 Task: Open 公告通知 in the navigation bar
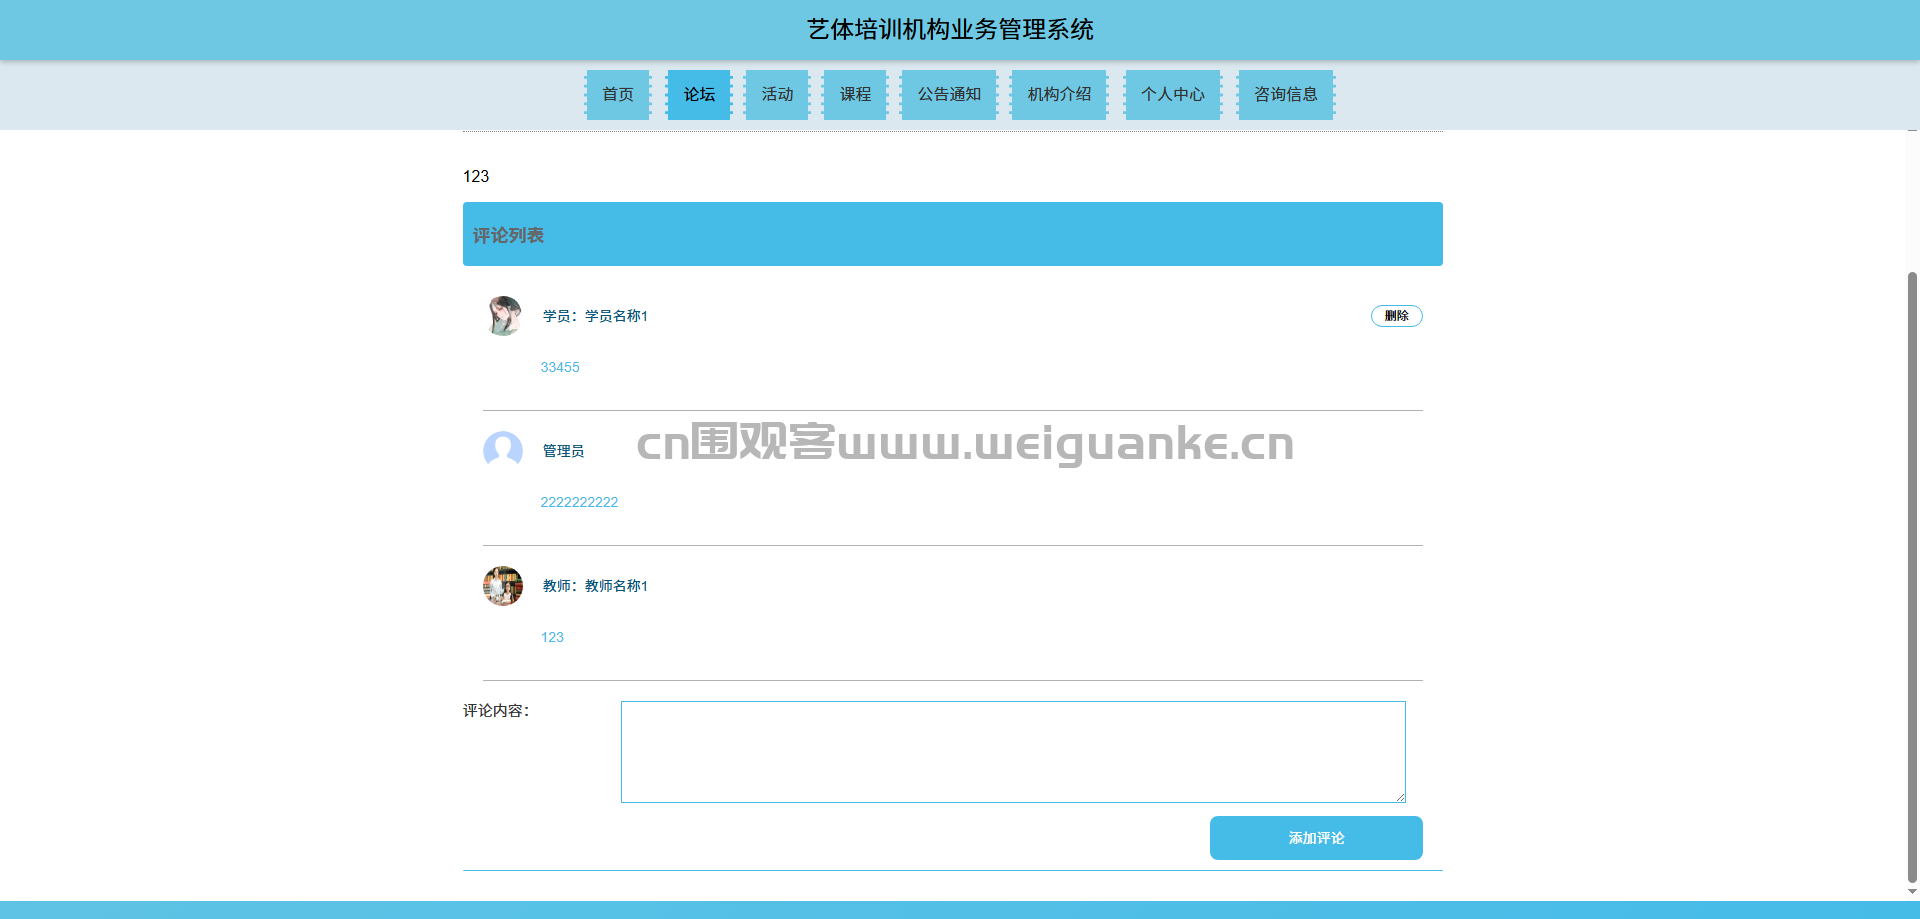[949, 94]
